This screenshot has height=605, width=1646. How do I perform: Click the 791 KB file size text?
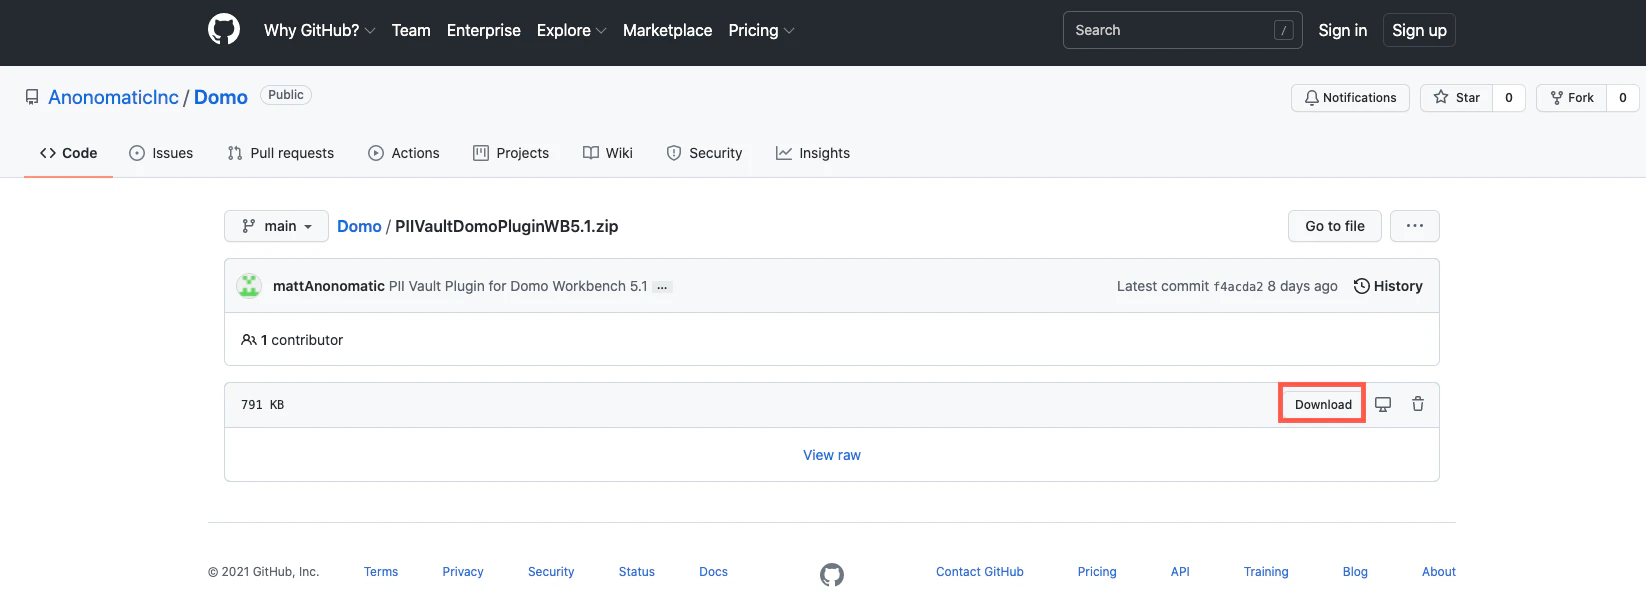263,405
